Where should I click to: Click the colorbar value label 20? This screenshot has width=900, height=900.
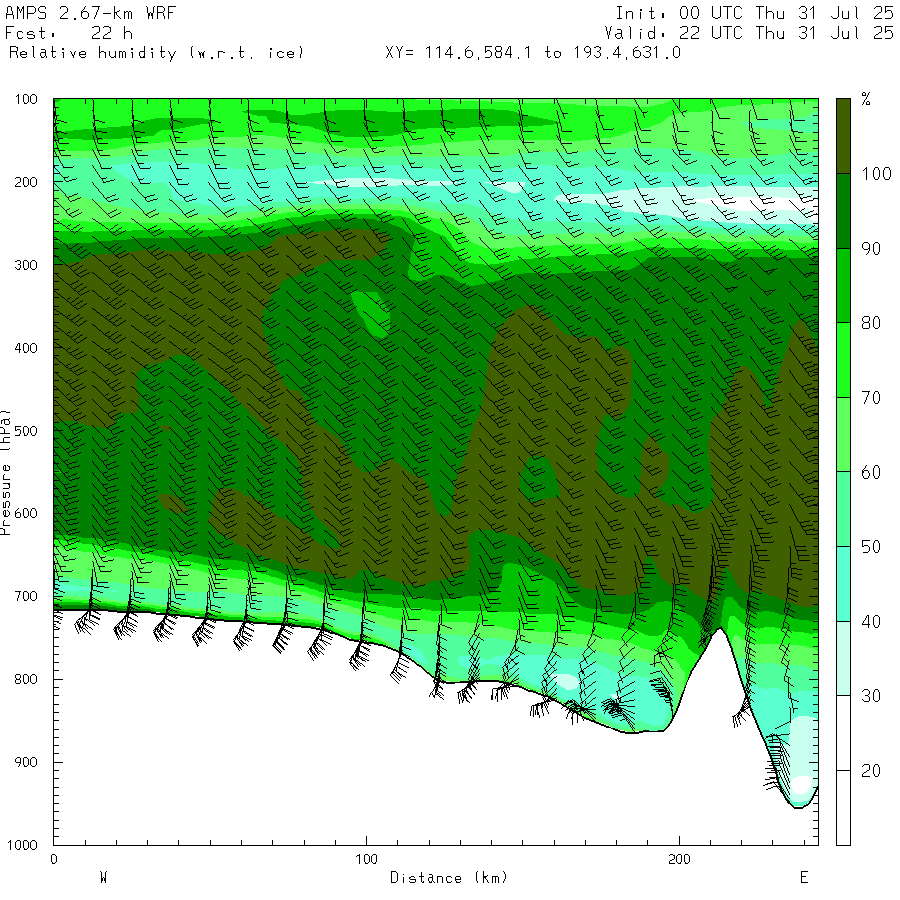click(x=871, y=771)
